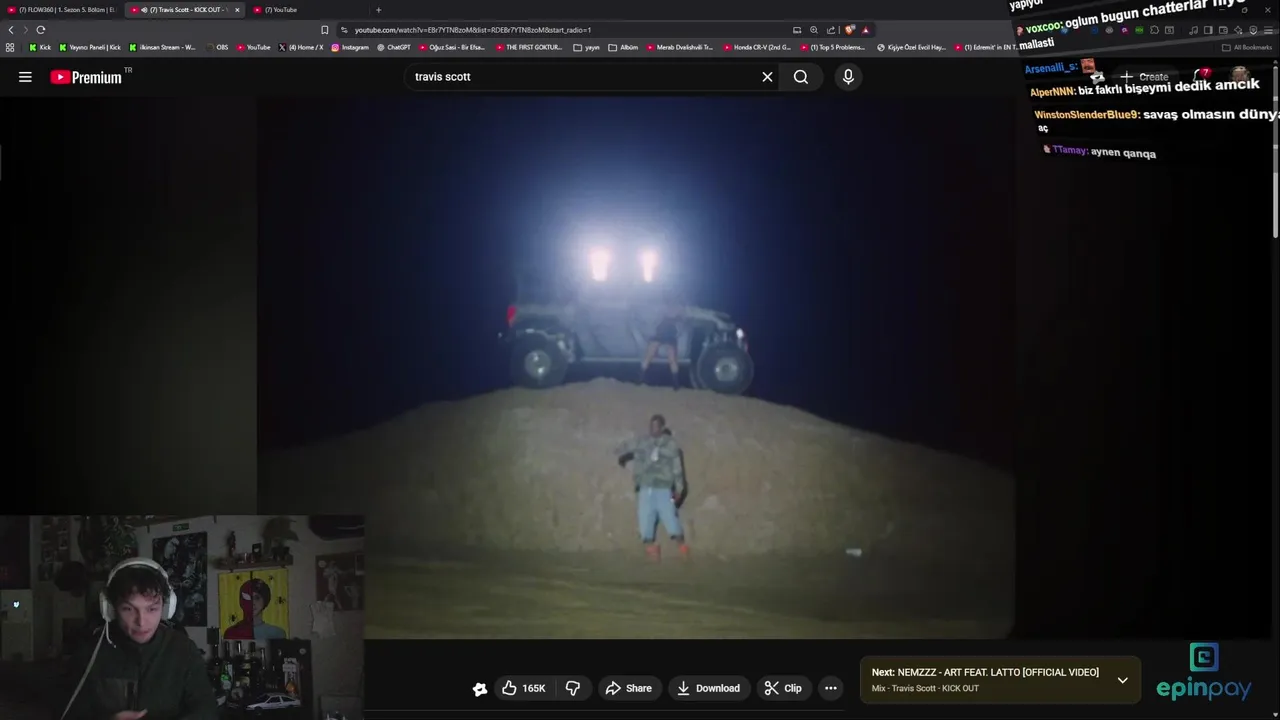This screenshot has width=1280, height=720.
Task: Open the Brave Shields lion icon
Action: pos(849,30)
